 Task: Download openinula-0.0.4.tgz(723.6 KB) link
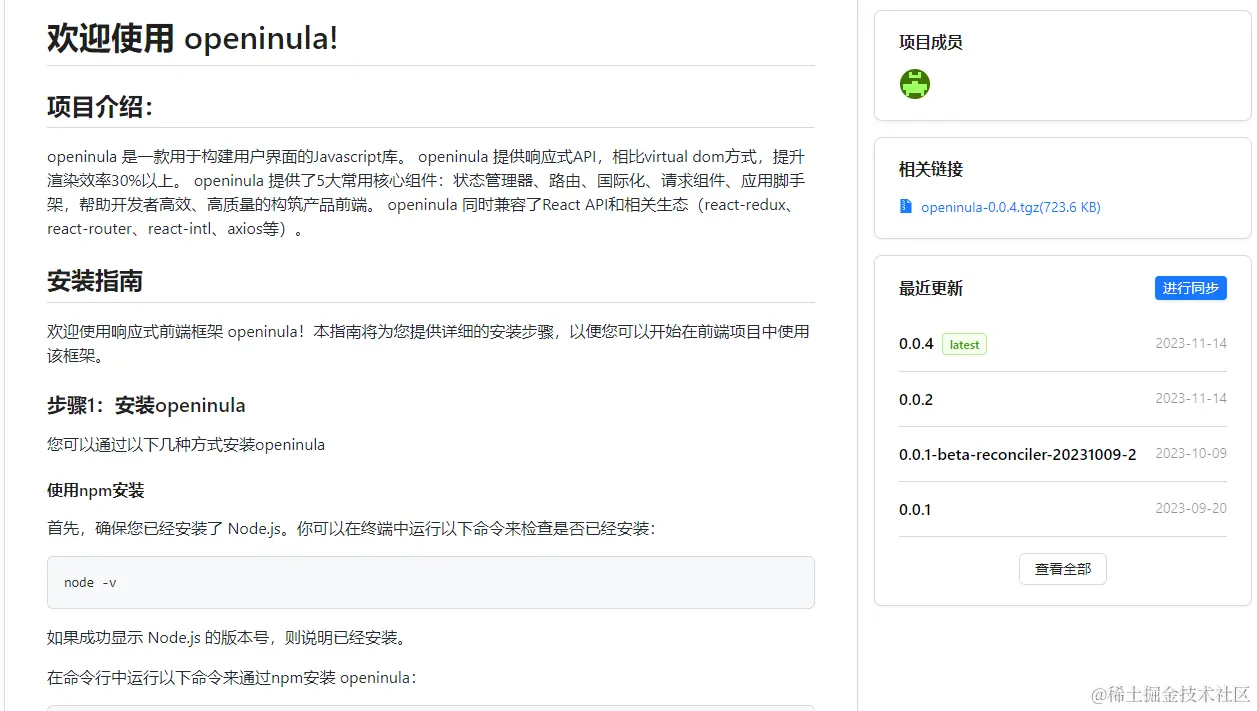[1010, 207]
